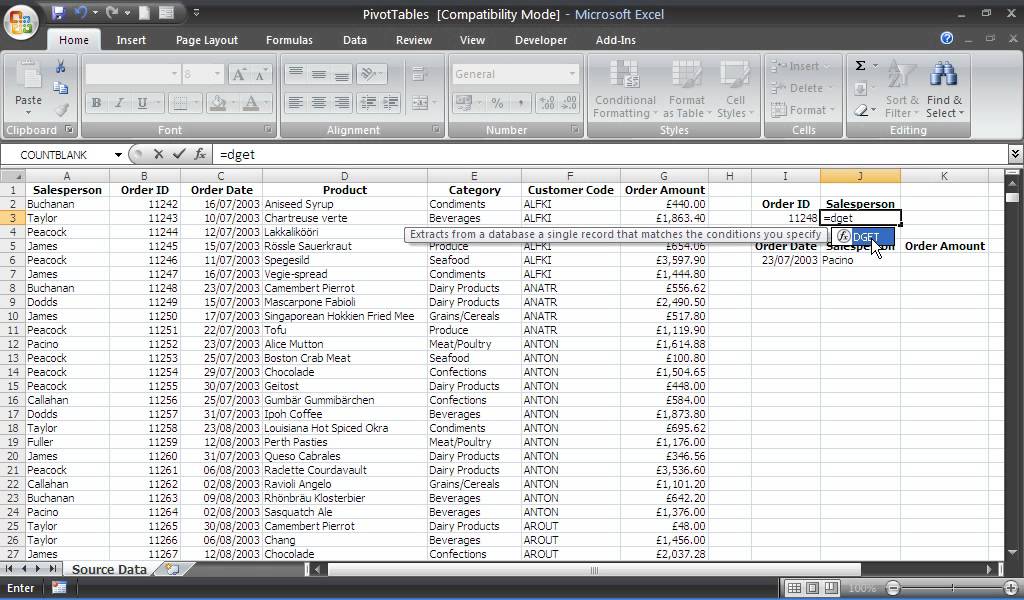Click the Select All corner button
The image size is (1024, 600).
pos(12,176)
